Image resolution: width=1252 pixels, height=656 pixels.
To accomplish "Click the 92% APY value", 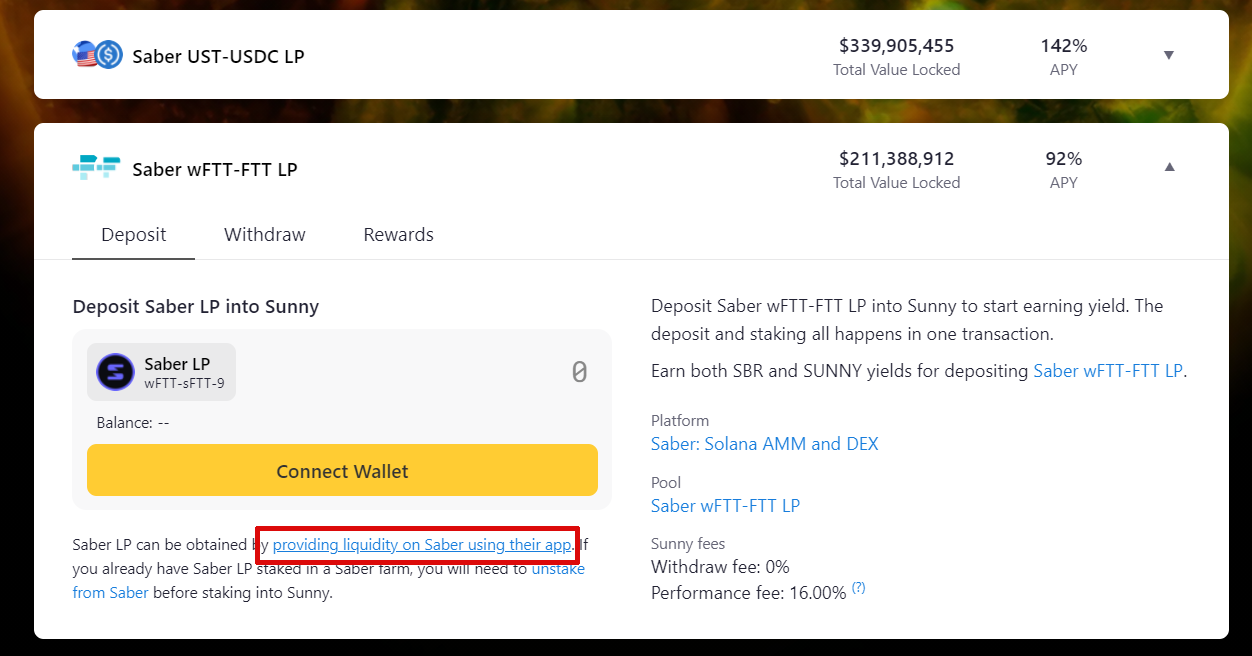I will pyautogui.click(x=1064, y=159).
